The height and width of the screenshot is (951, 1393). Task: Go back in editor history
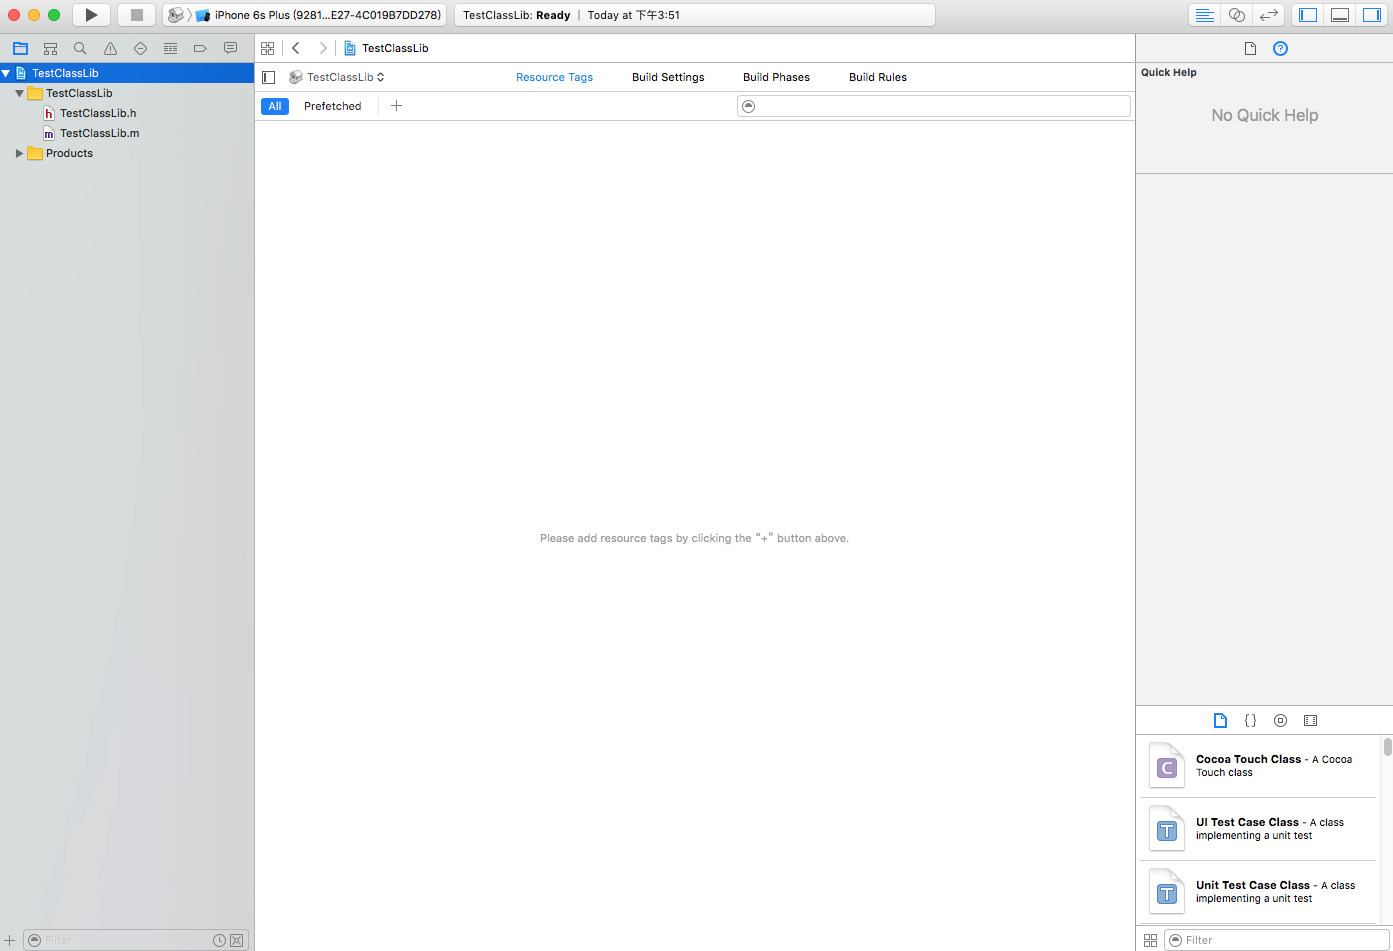(296, 48)
